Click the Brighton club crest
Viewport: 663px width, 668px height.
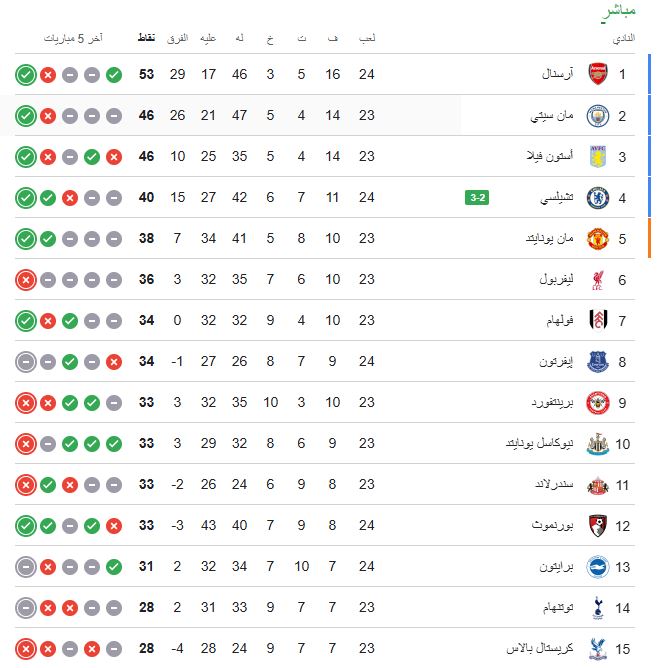click(x=597, y=565)
